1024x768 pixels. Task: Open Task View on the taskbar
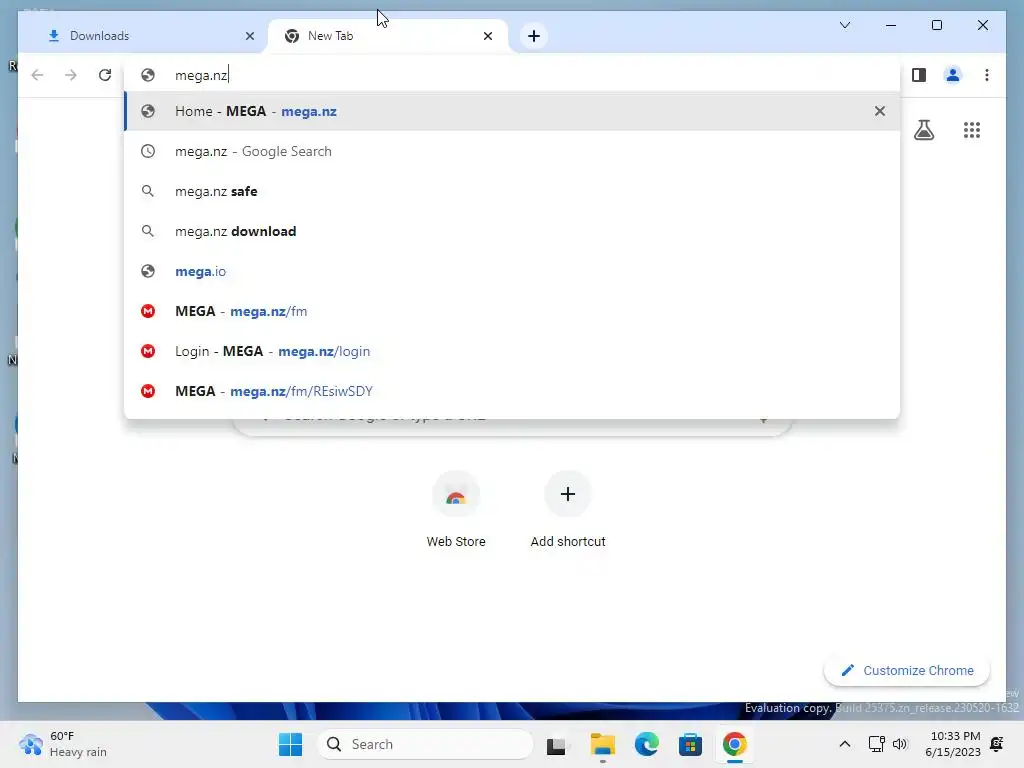[556, 744]
